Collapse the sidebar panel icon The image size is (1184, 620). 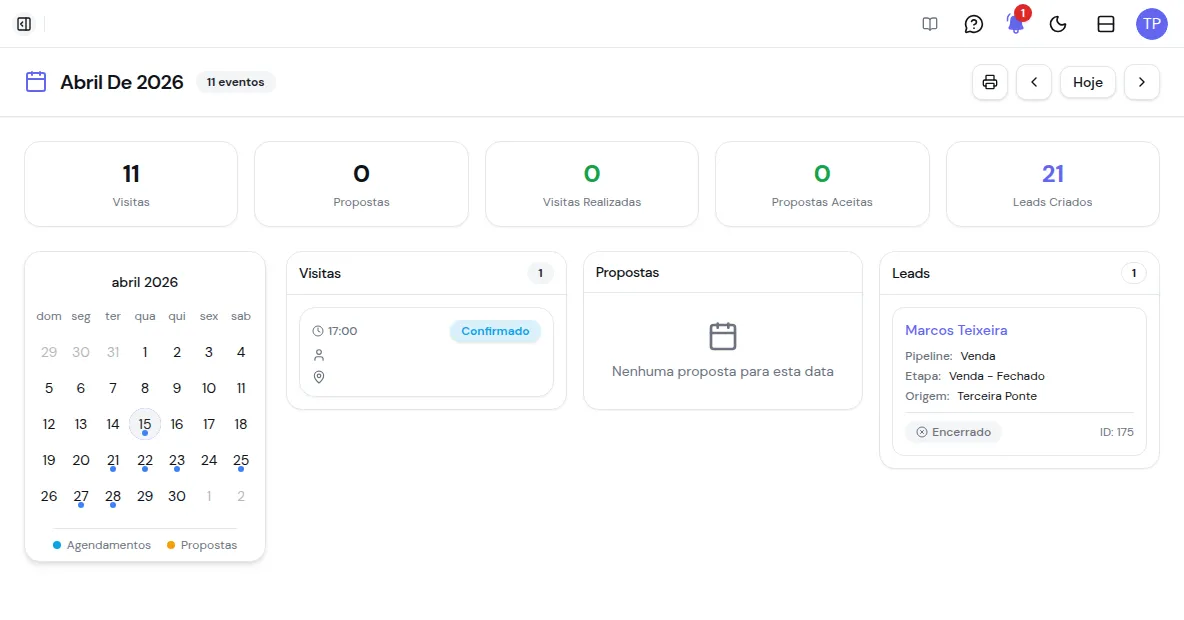24,24
